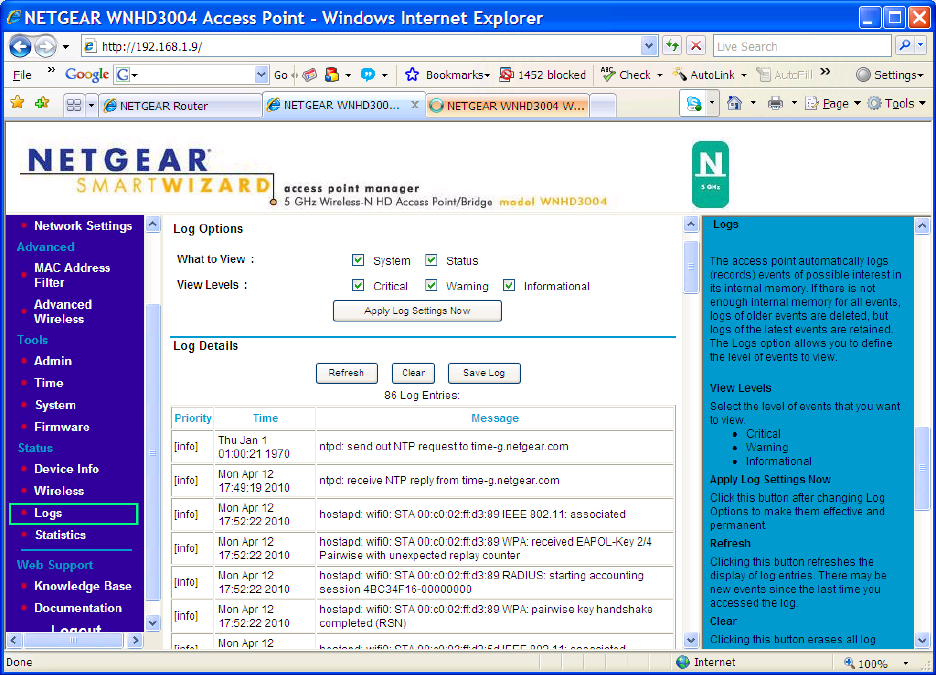
Task: Click the Home icon in command bar
Action: pyautogui.click(x=734, y=103)
